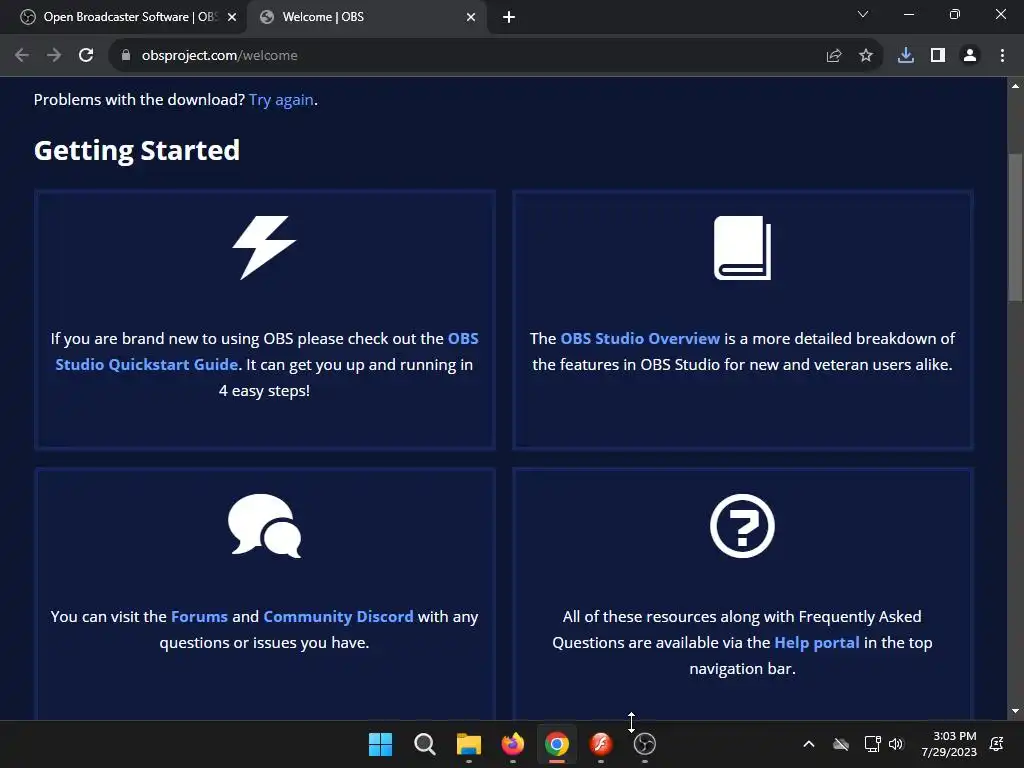This screenshot has width=1024, height=768.
Task: Open the network tray icon
Action: pos(872,744)
